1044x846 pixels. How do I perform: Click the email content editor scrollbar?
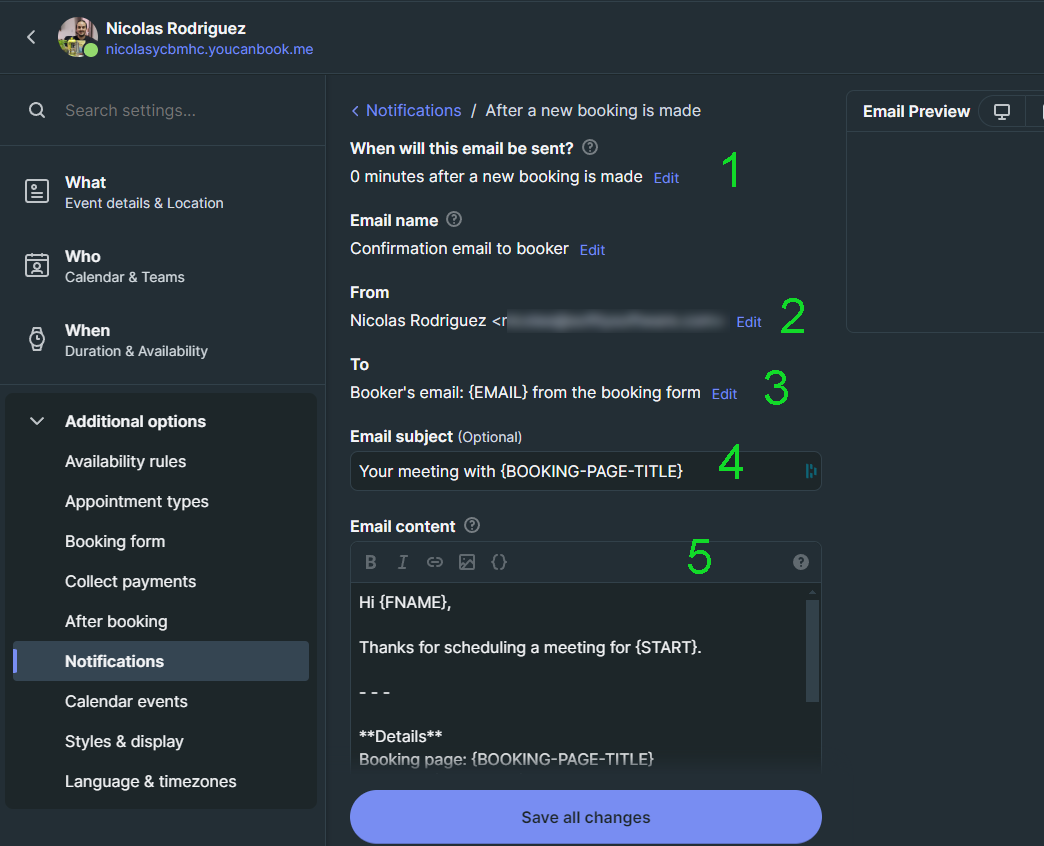click(812, 650)
